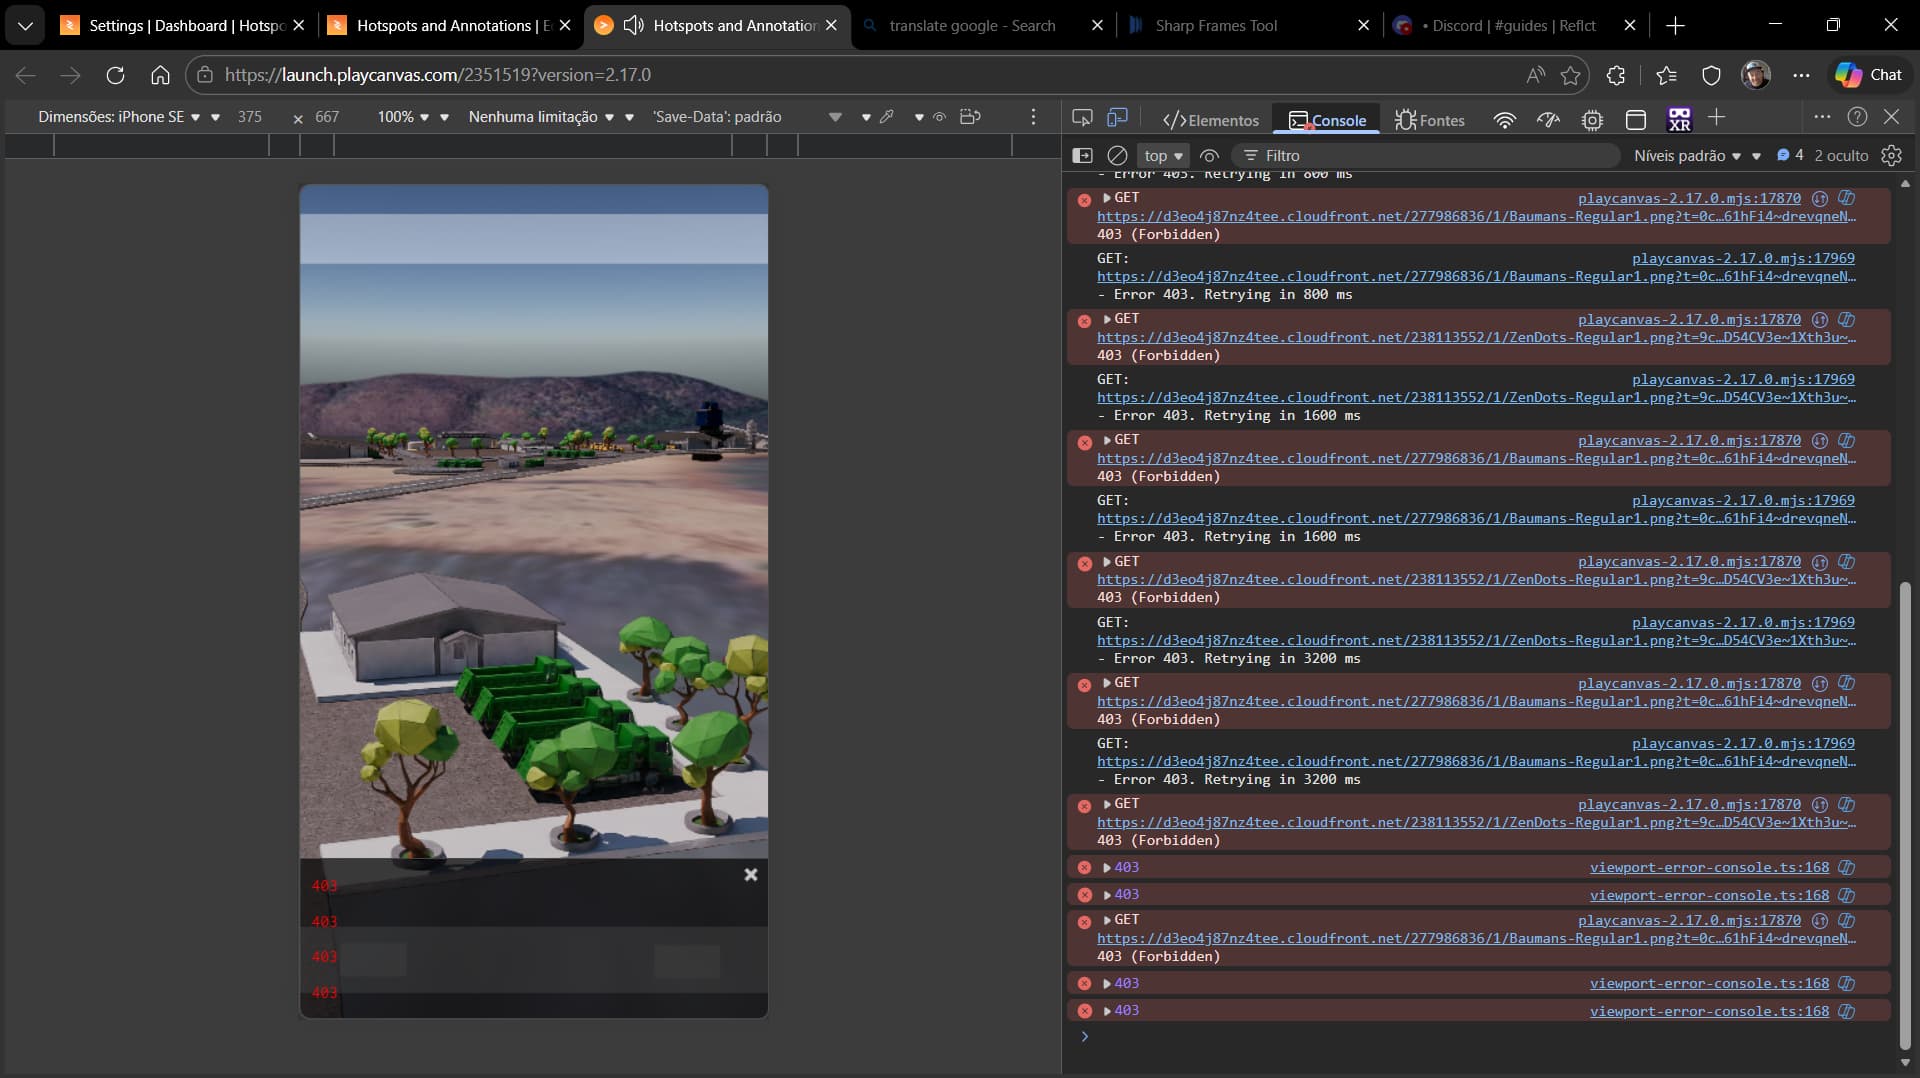Open the Performance gauge panel

pyautogui.click(x=1548, y=120)
